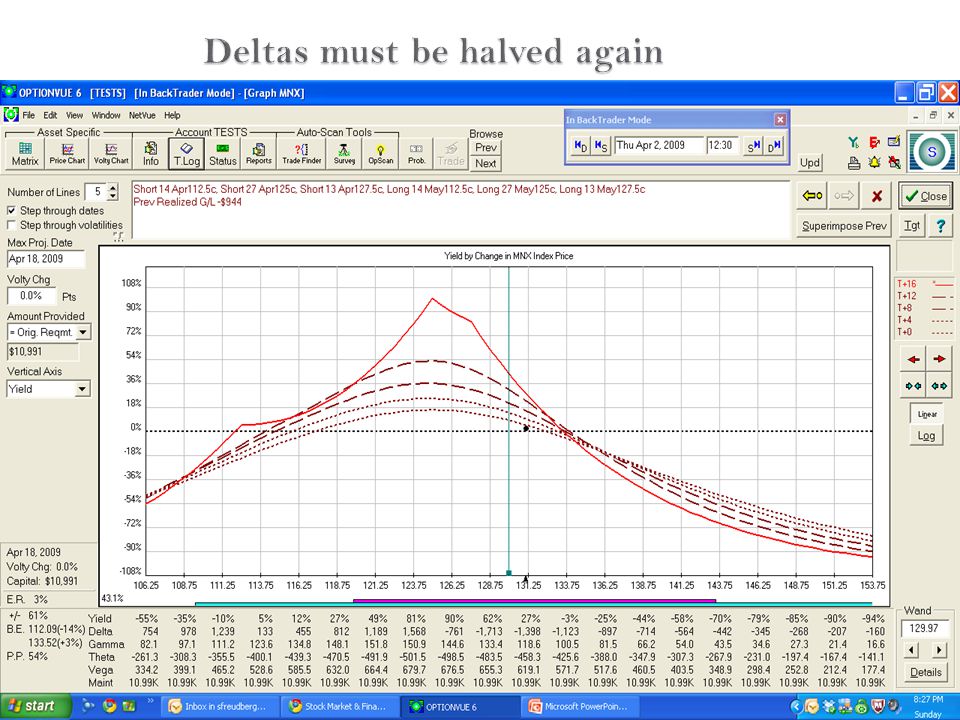Image resolution: width=960 pixels, height=720 pixels.
Task: Click the printer icon
Action: [854, 163]
